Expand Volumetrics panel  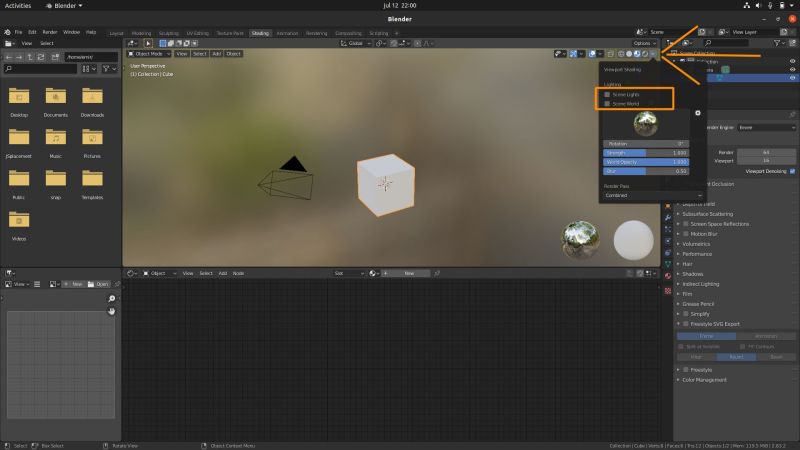point(696,244)
